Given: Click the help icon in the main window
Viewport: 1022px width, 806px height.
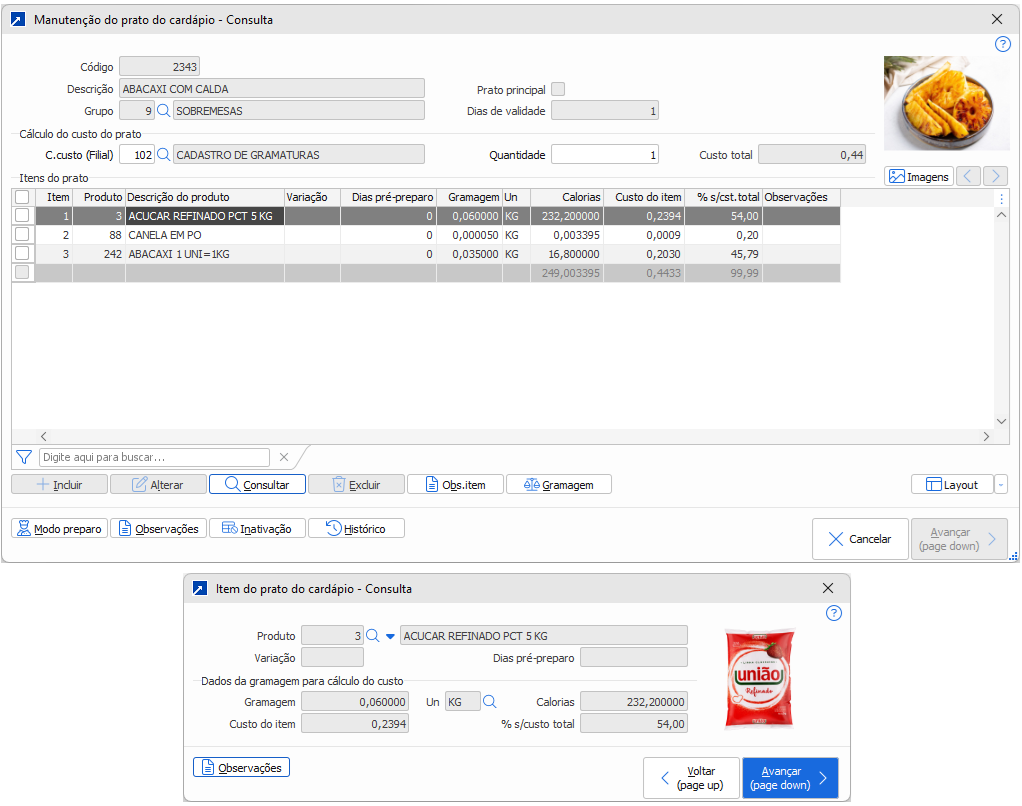Looking at the screenshot, I should tap(1003, 44).
